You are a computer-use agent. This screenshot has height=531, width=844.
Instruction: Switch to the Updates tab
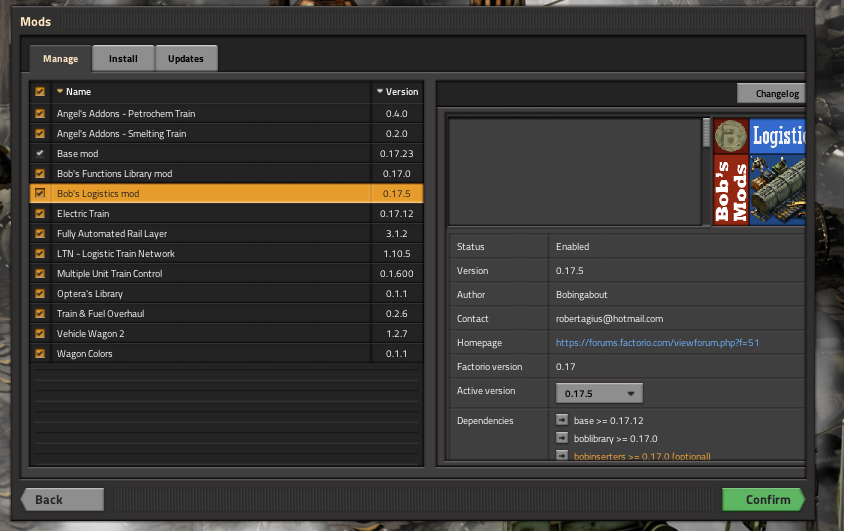pyautogui.click(x=186, y=59)
